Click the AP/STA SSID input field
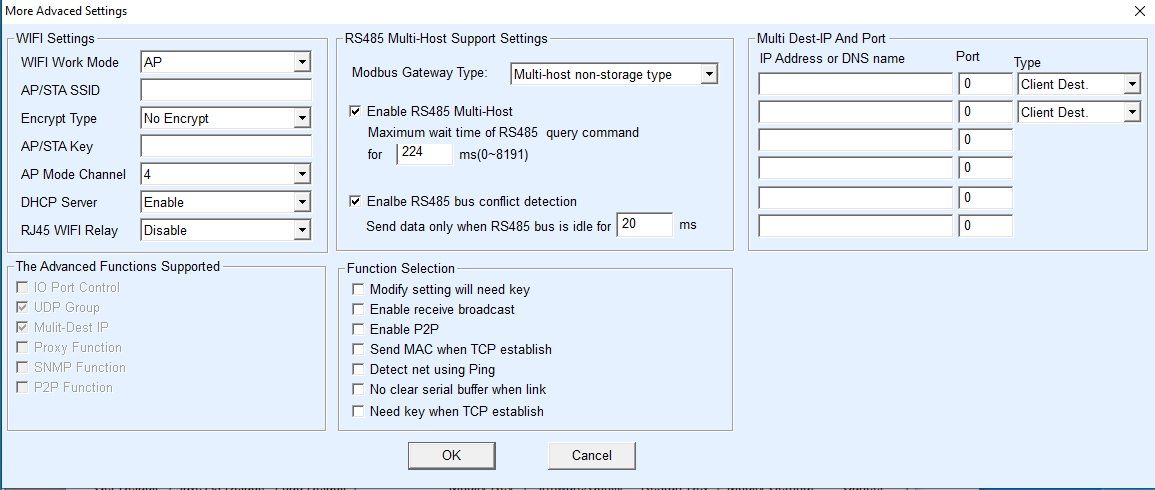 [225, 90]
